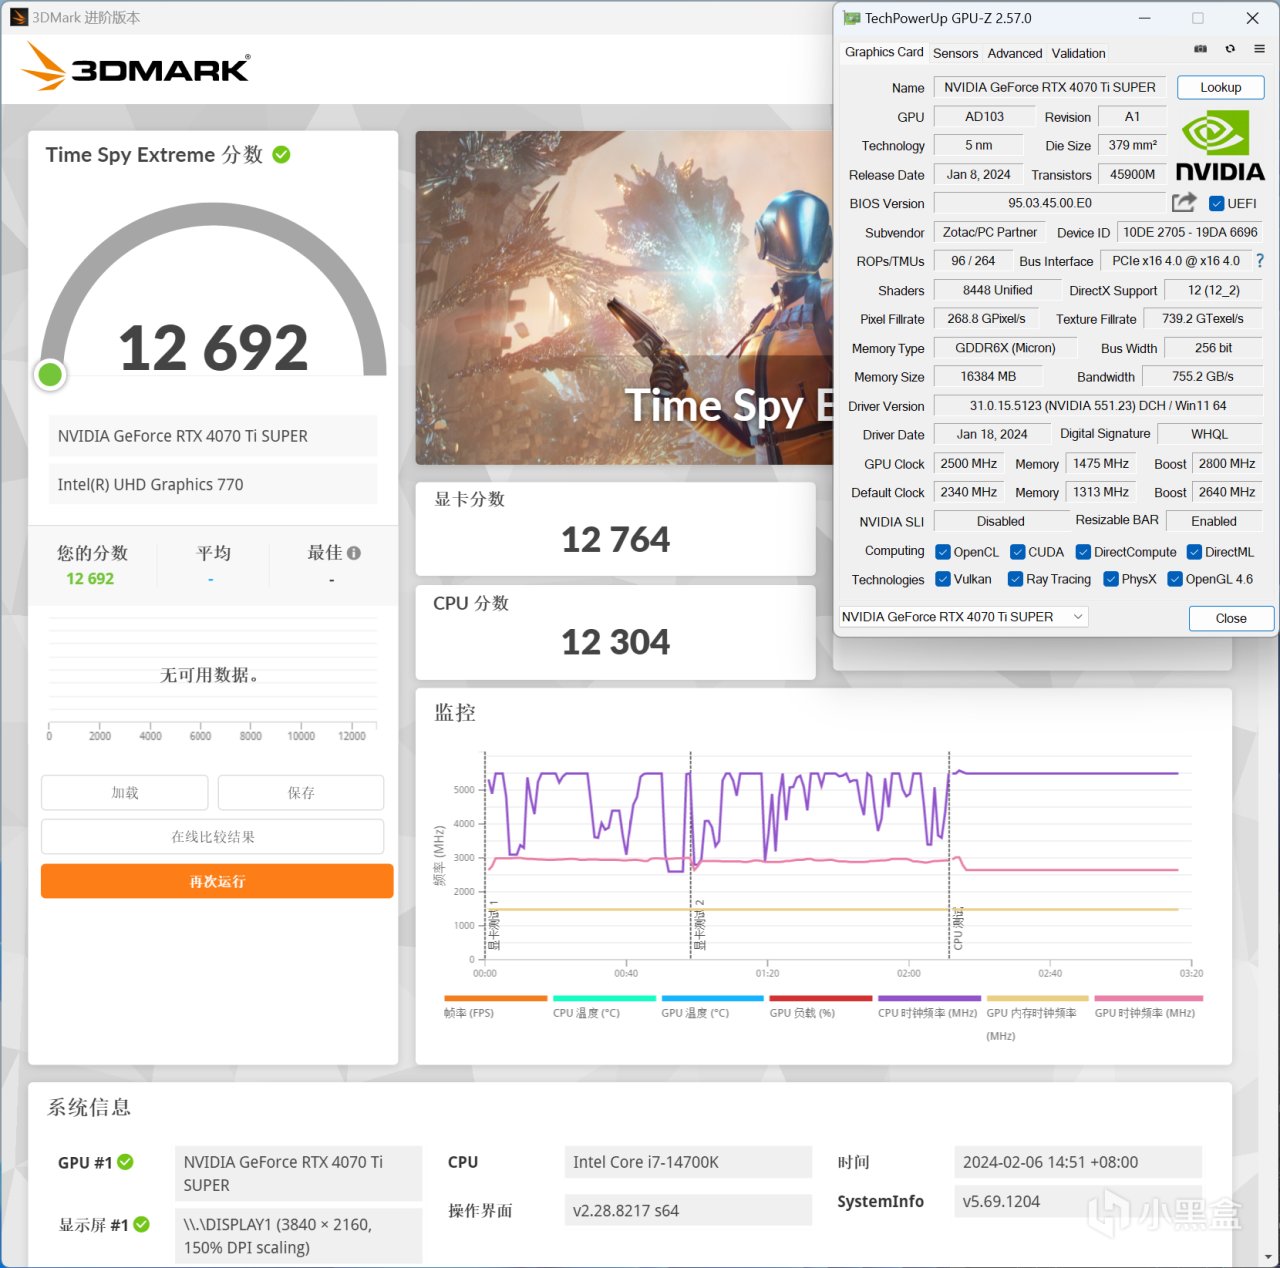This screenshot has width=1280, height=1268.
Task: Click the GPU-Z Name field
Action: (x=1050, y=88)
